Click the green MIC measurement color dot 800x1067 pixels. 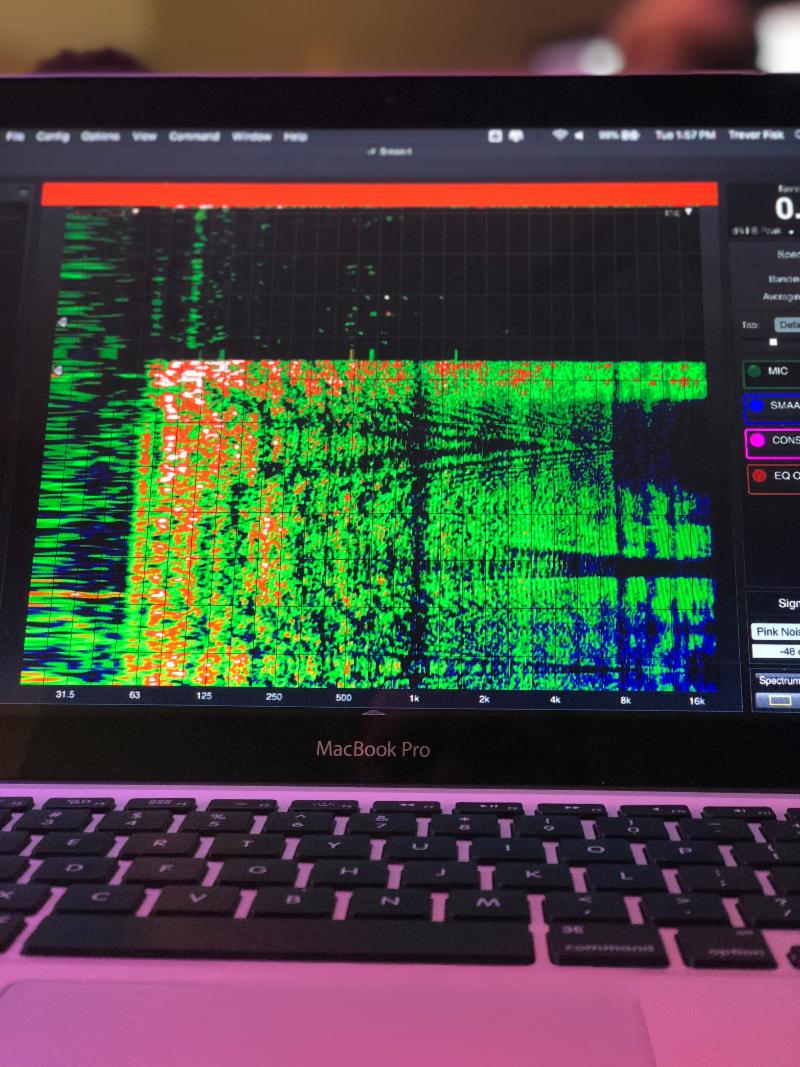[754, 371]
